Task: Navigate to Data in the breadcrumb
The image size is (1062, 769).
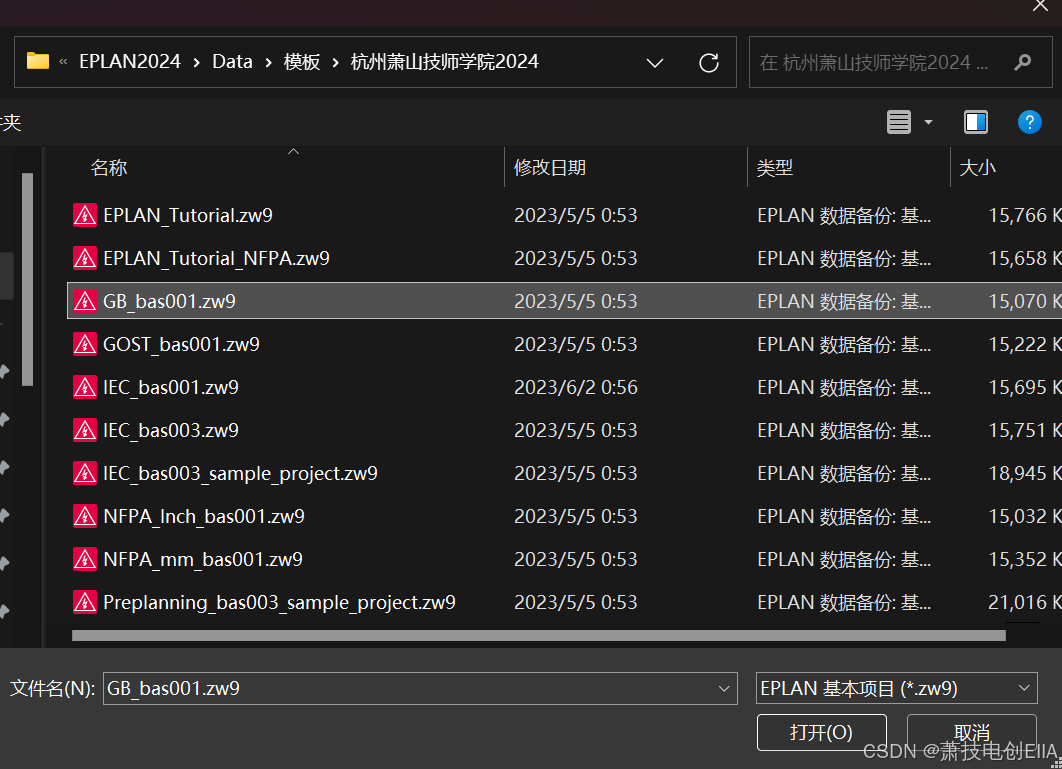Action: (232, 62)
